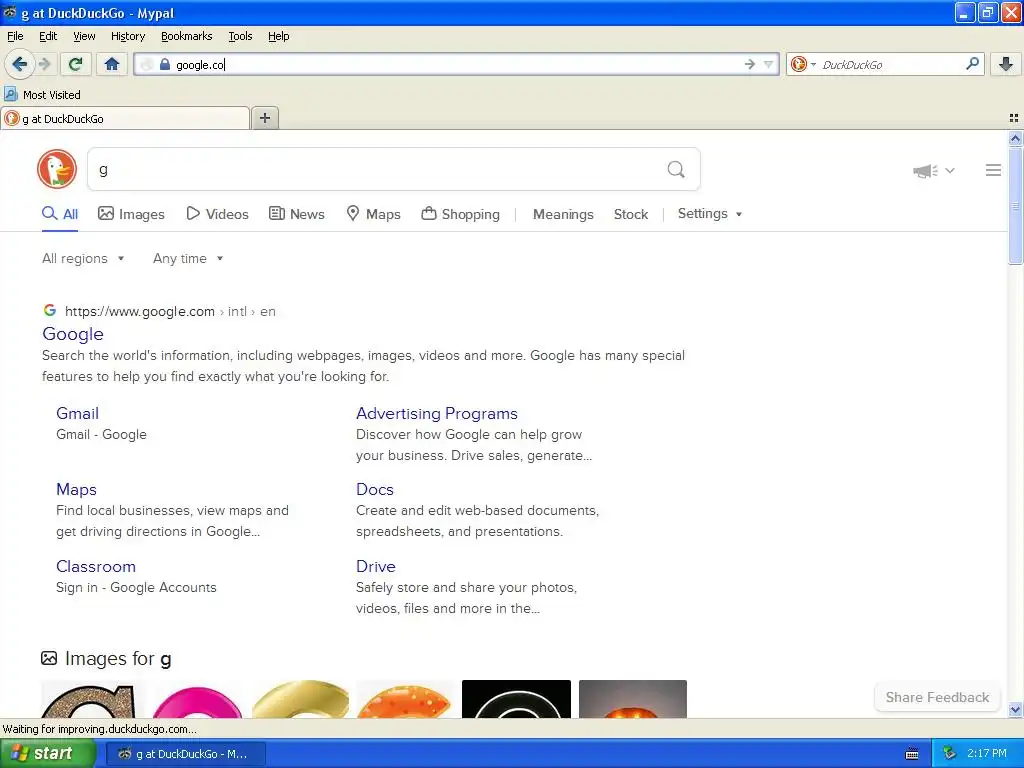Screen dimensions: 1024x768
Task: Click the DuckDuckGo logo
Action: coord(57,169)
